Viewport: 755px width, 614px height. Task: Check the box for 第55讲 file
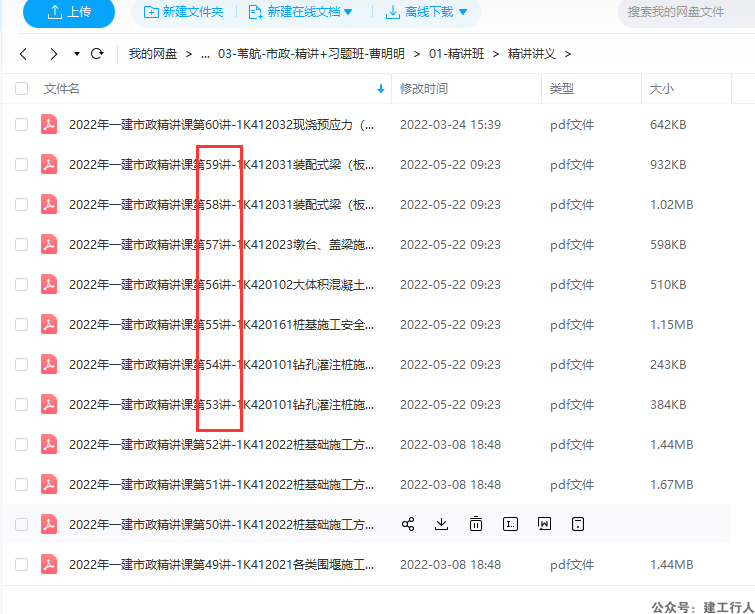pos(21,325)
